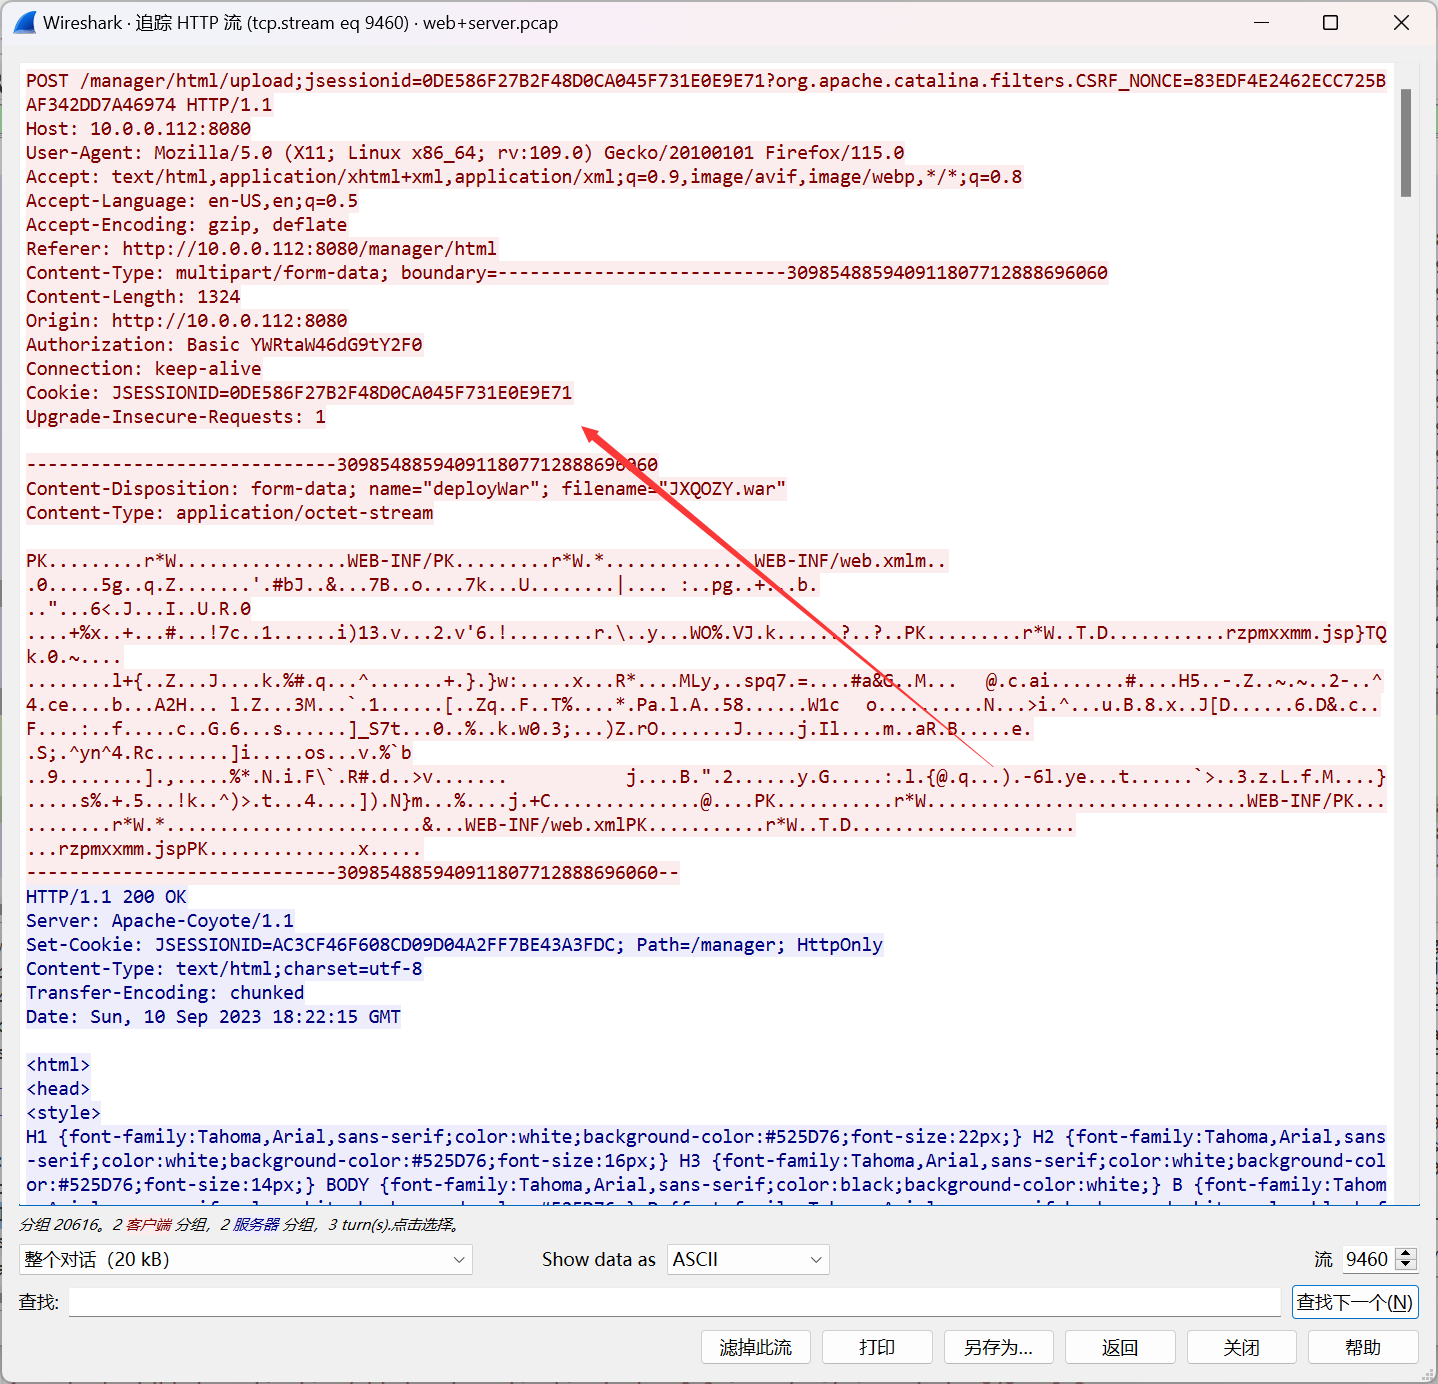Image resolution: width=1438 pixels, height=1384 pixels.
Task: Click the User-Agent Mozilla/5.0 header line
Action: point(465,153)
